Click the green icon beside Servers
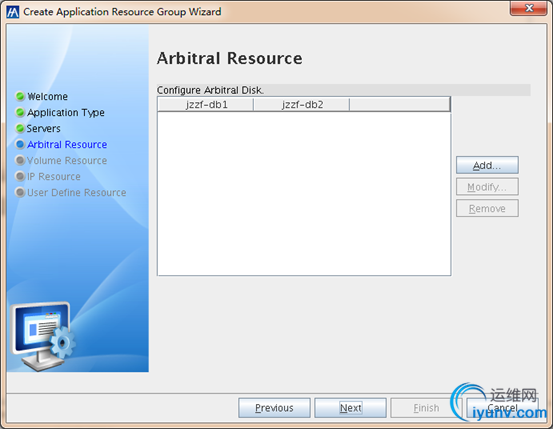The height and width of the screenshot is (429, 553). 20,128
